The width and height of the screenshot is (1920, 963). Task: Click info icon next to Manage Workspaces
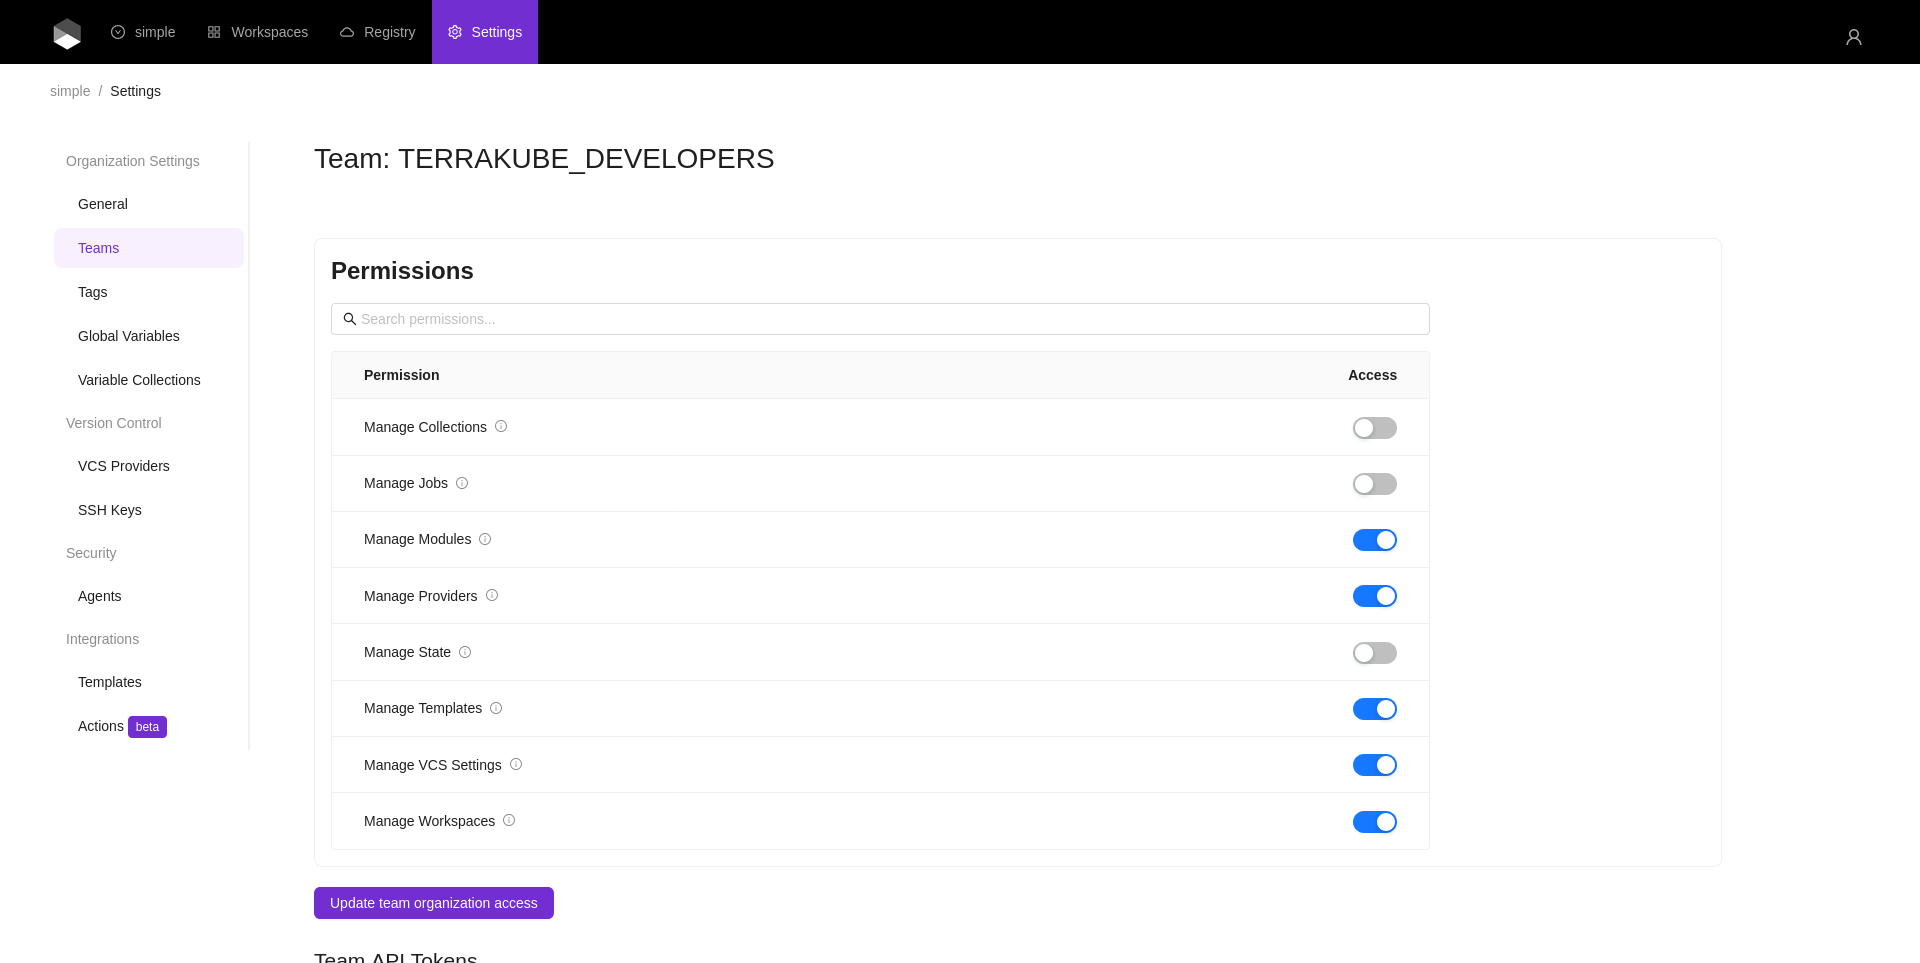509,821
